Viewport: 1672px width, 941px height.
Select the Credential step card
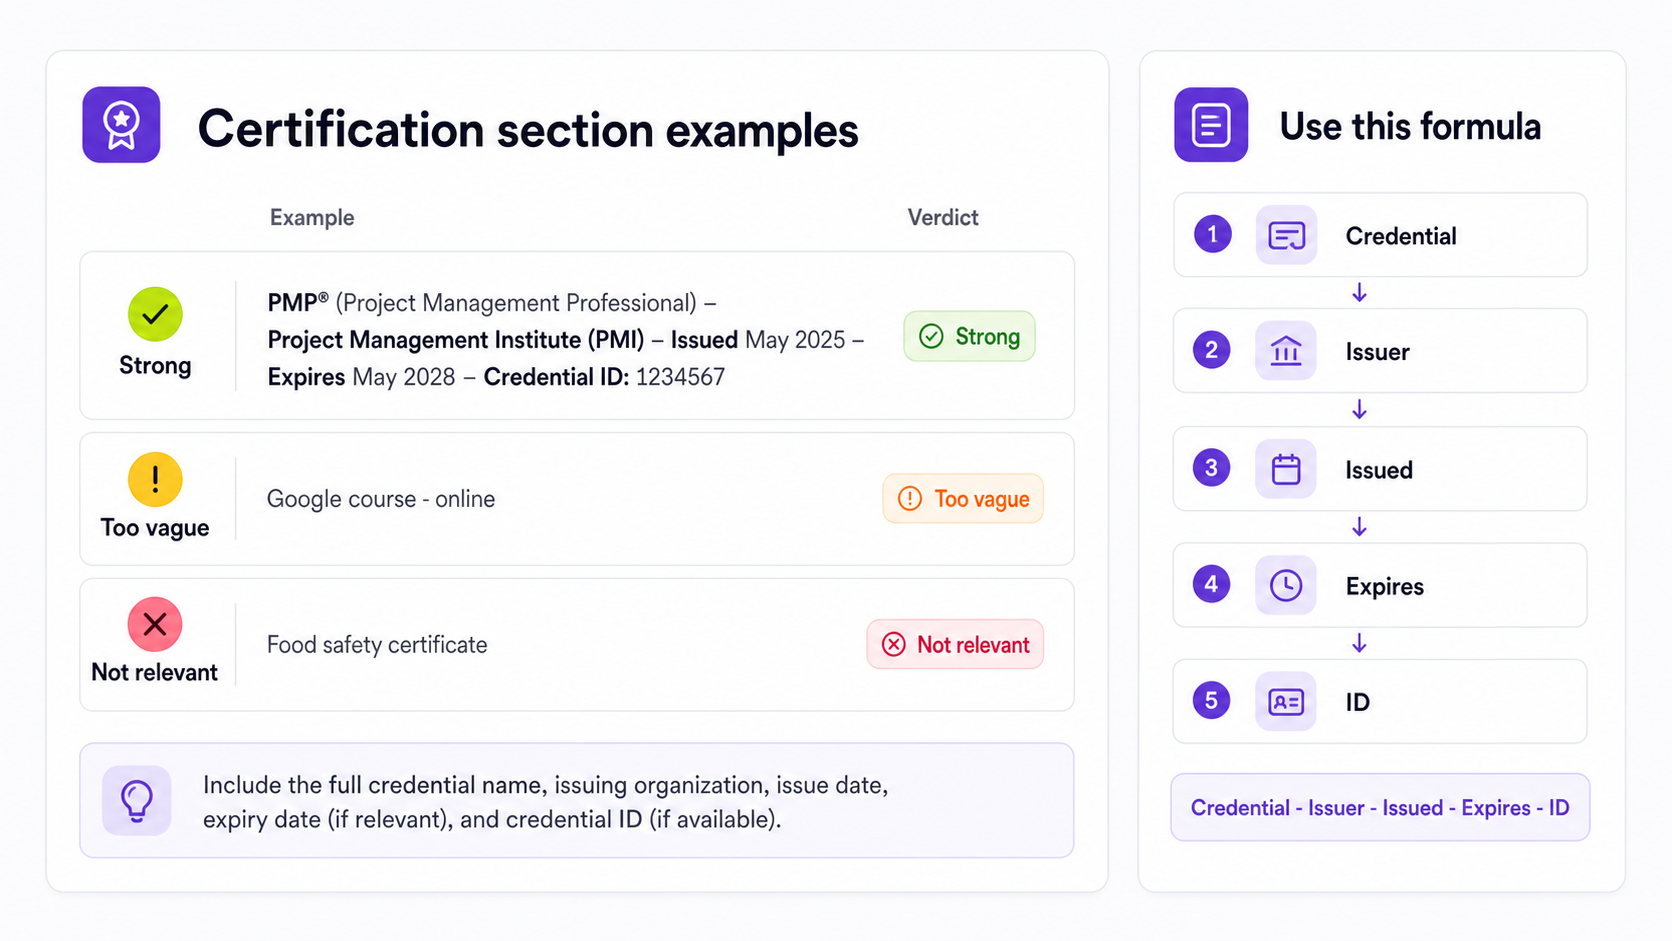click(1380, 235)
